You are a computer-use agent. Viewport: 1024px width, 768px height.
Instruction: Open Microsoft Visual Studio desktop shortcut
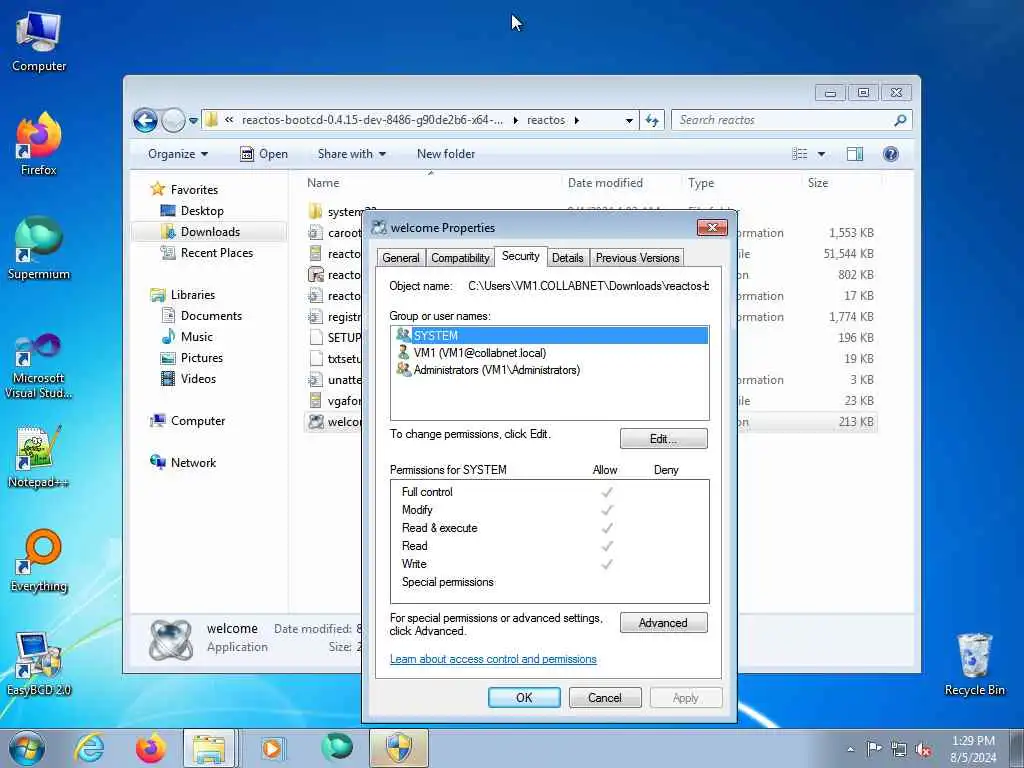point(39,366)
